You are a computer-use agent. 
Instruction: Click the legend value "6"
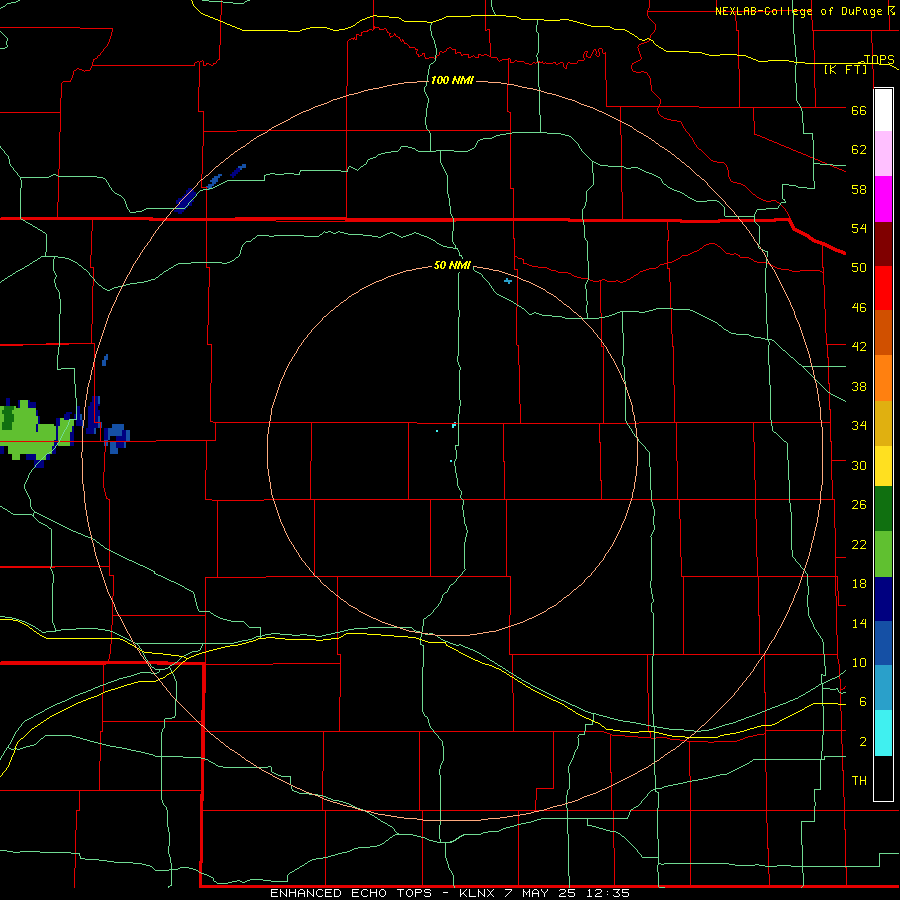pos(863,702)
